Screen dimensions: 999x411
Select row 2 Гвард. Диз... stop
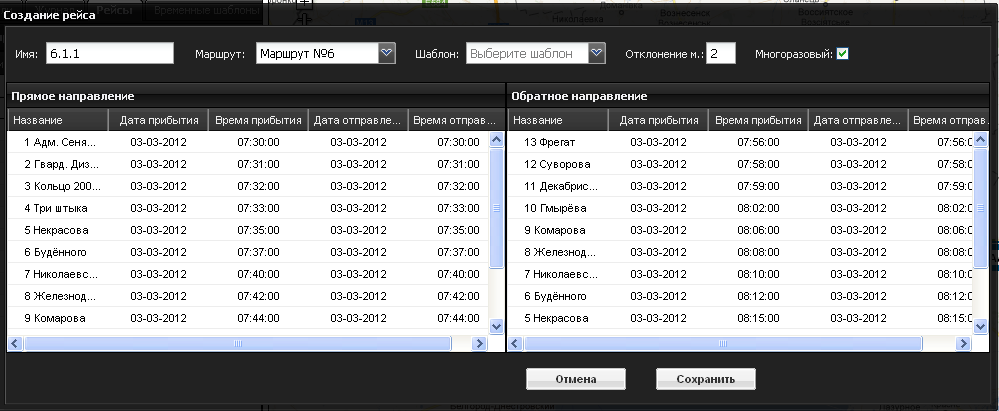tap(248, 164)
